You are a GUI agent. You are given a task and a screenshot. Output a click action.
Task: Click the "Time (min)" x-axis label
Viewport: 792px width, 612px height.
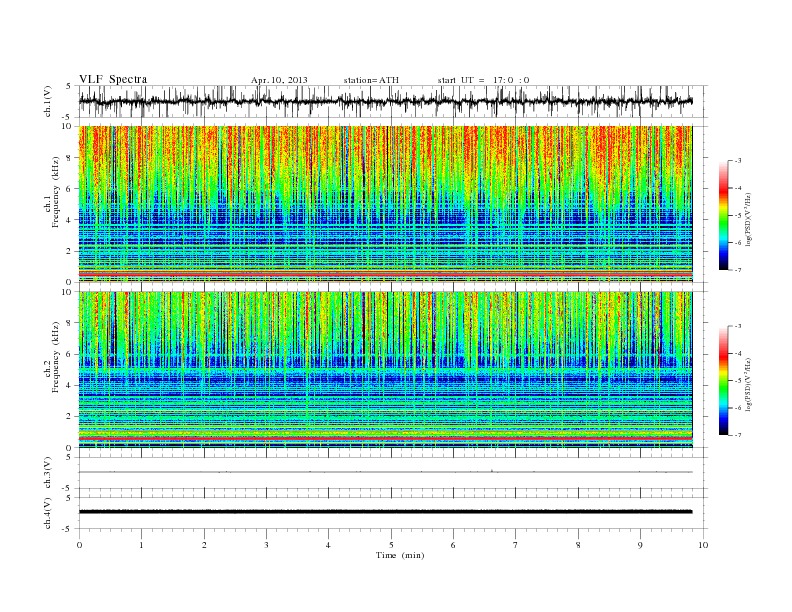pyautogui.click(x=400, y=555)
